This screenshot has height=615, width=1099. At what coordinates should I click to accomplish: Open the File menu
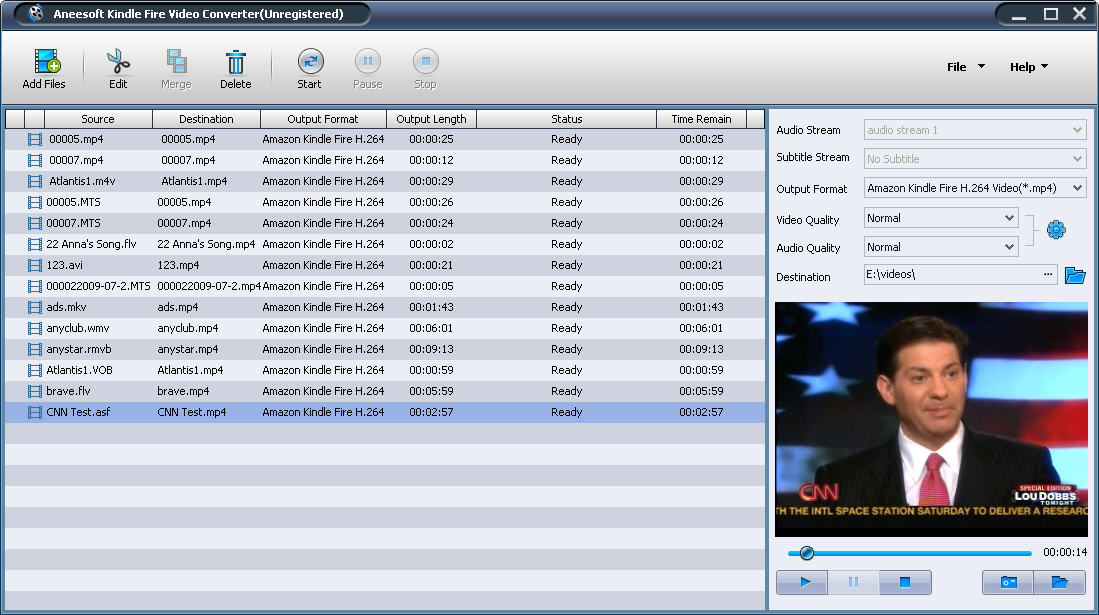pos(965,67)
